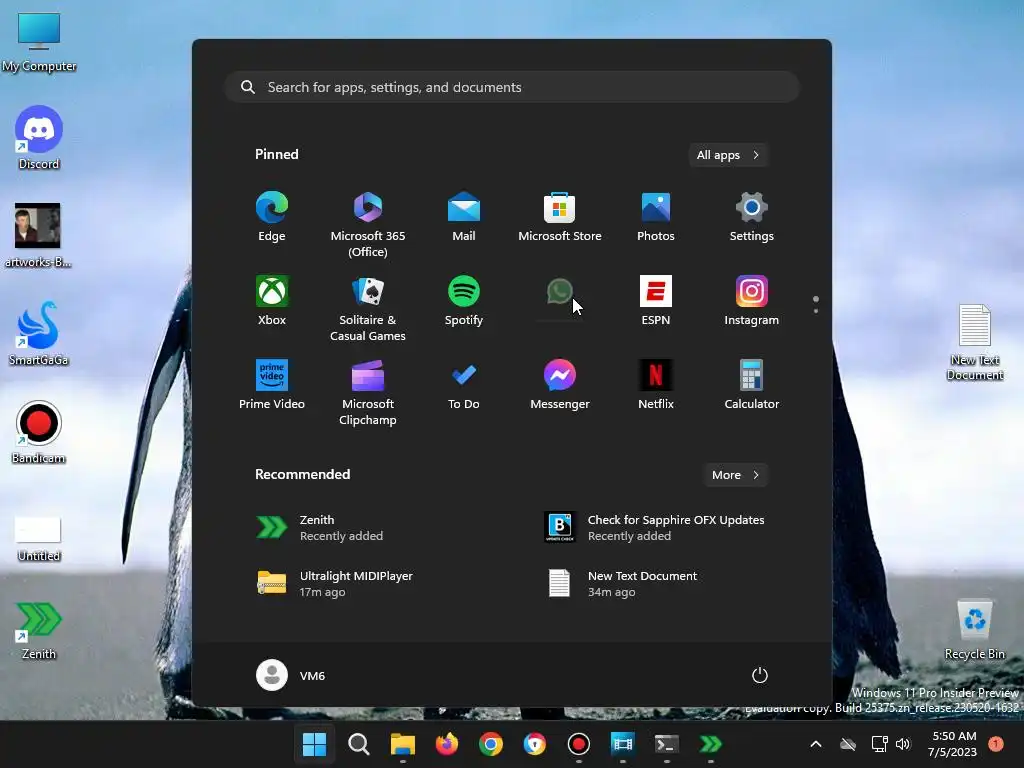Click the notification badge in tray
1024x768 pixels.
pyautogui.click(x=996, y=744)
